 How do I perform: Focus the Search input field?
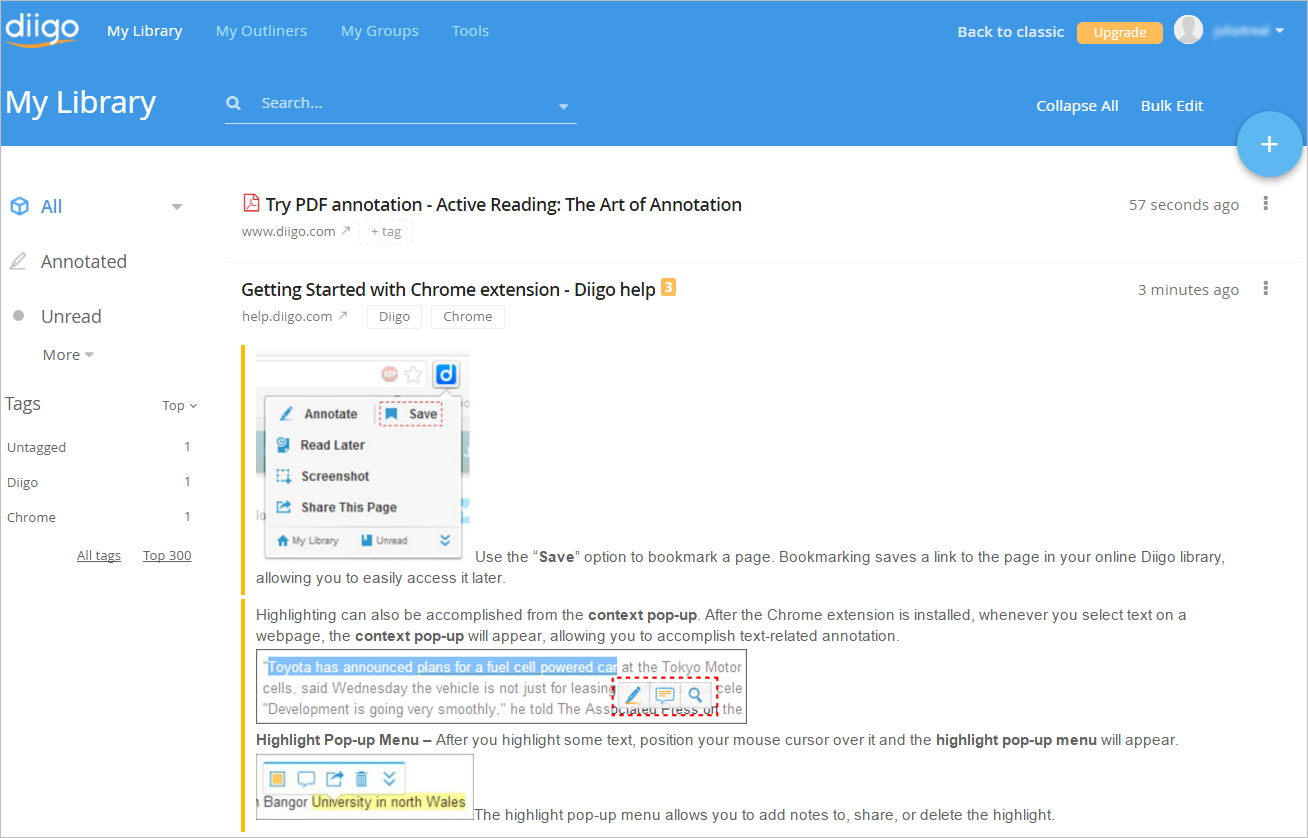400,103
